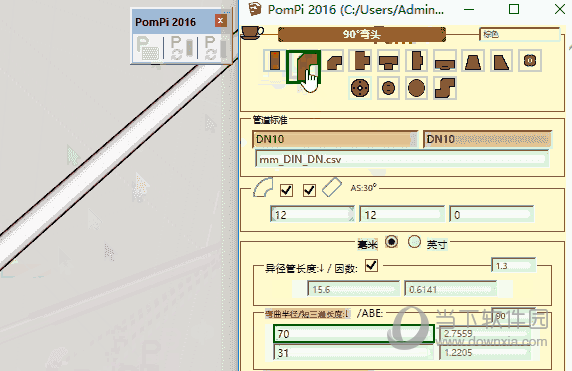Click the 管道标准 group label
Viewport: 572px width, 371px height.
click(x=270, y=120)
